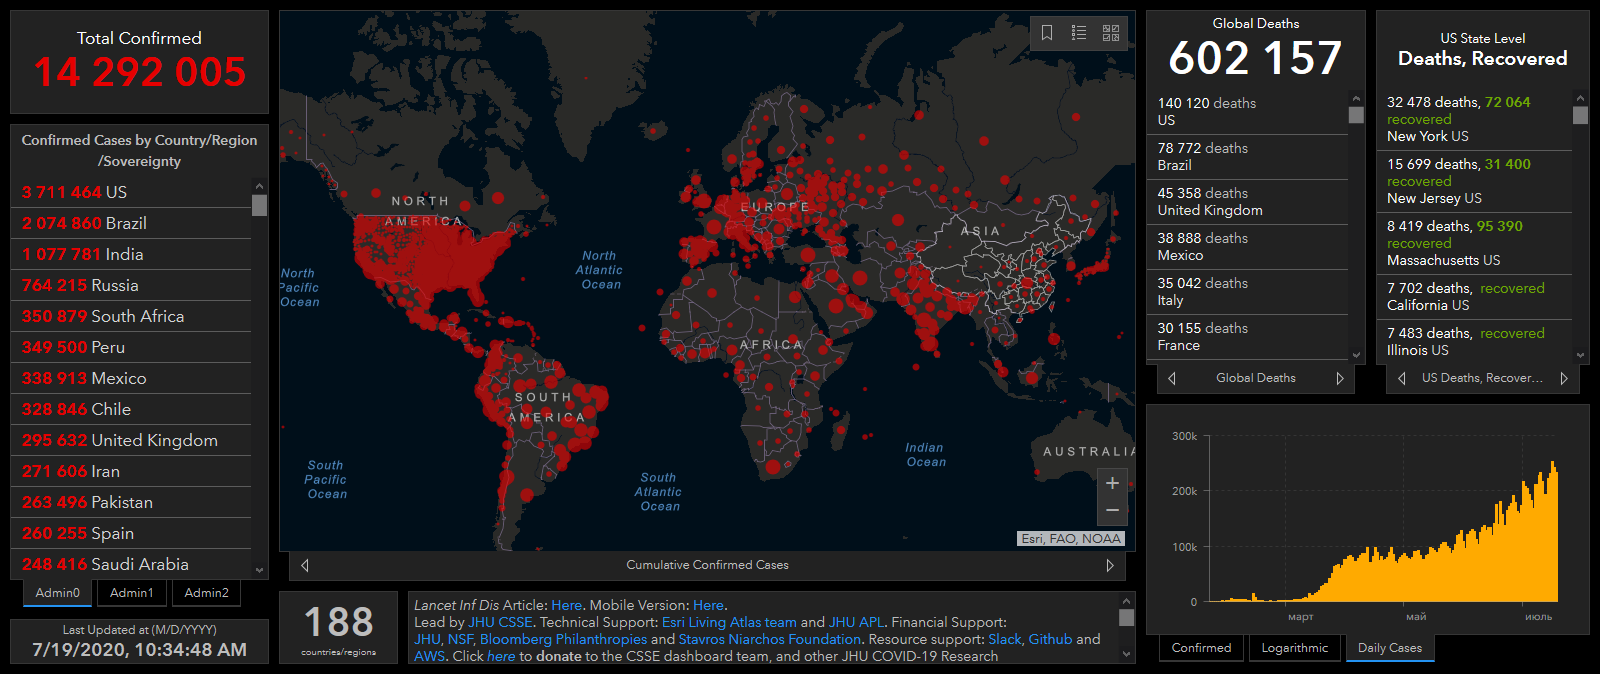Select Peru in the country list

[x=131, y=347]
